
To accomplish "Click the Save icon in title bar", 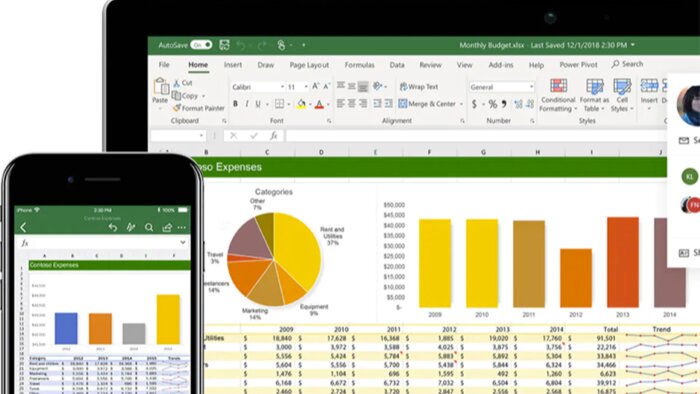I will 224,45.
